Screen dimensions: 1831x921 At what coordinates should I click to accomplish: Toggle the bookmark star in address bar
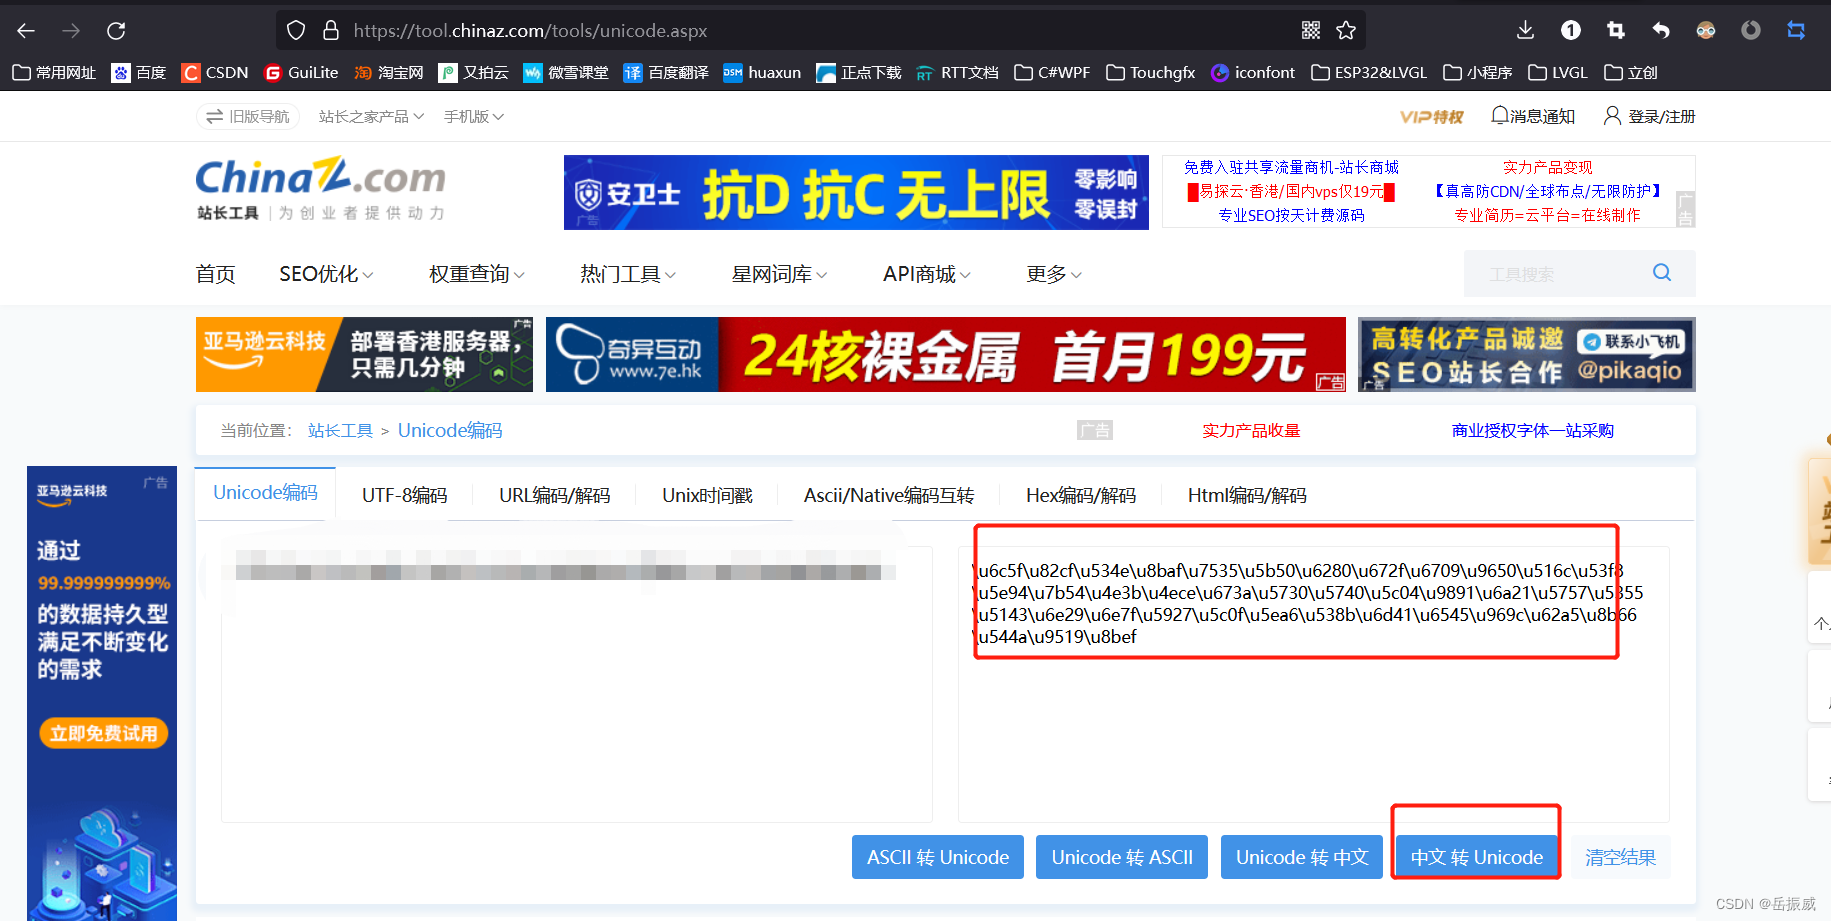click(1346, 30)
